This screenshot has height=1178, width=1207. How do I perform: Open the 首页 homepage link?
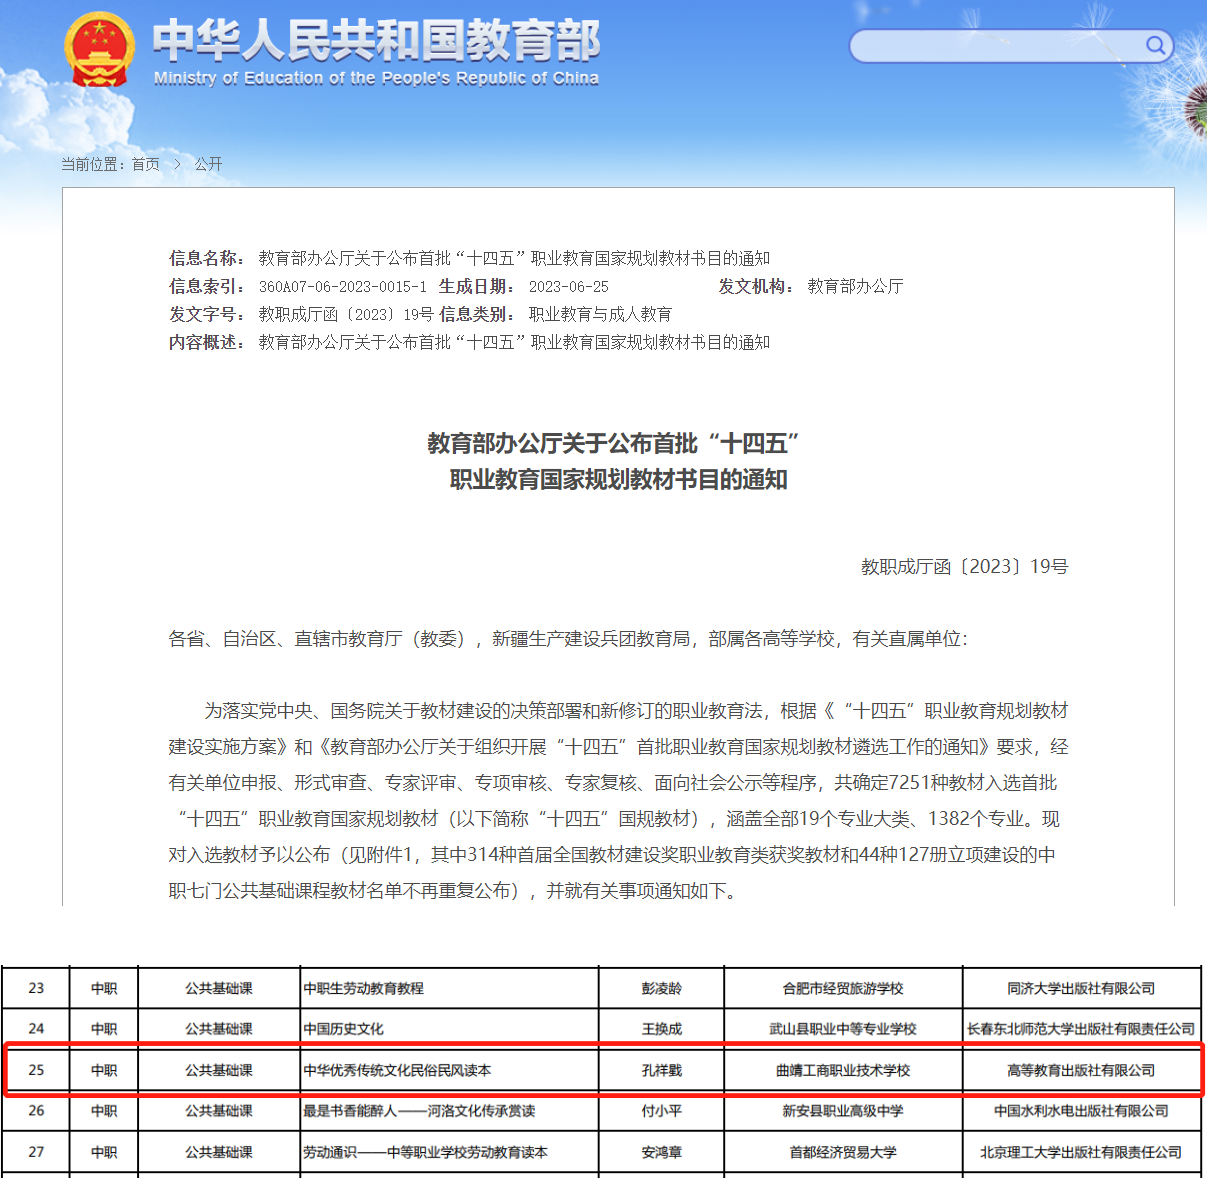[146, 165]
